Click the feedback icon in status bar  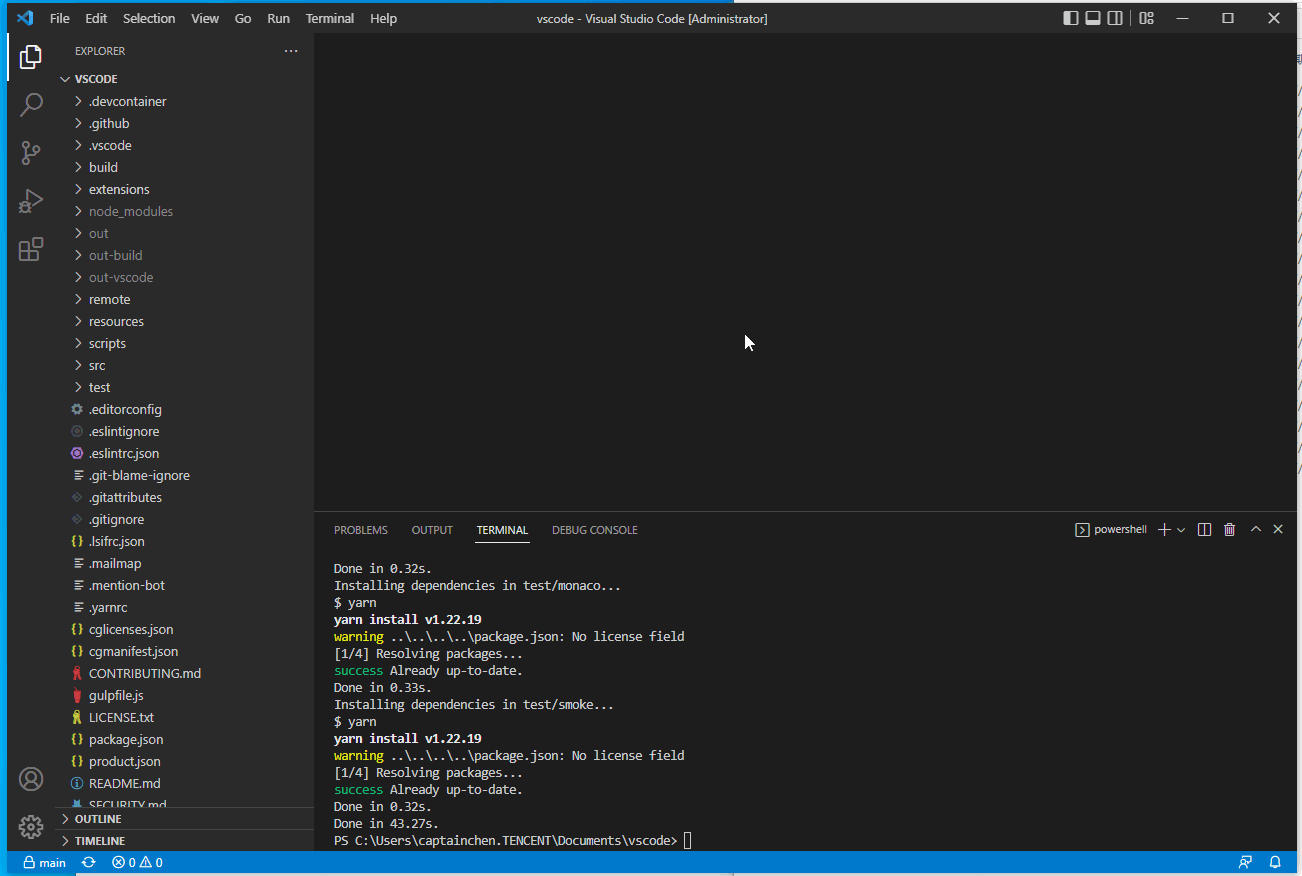pyautogui.click(x=1245, y=862)
